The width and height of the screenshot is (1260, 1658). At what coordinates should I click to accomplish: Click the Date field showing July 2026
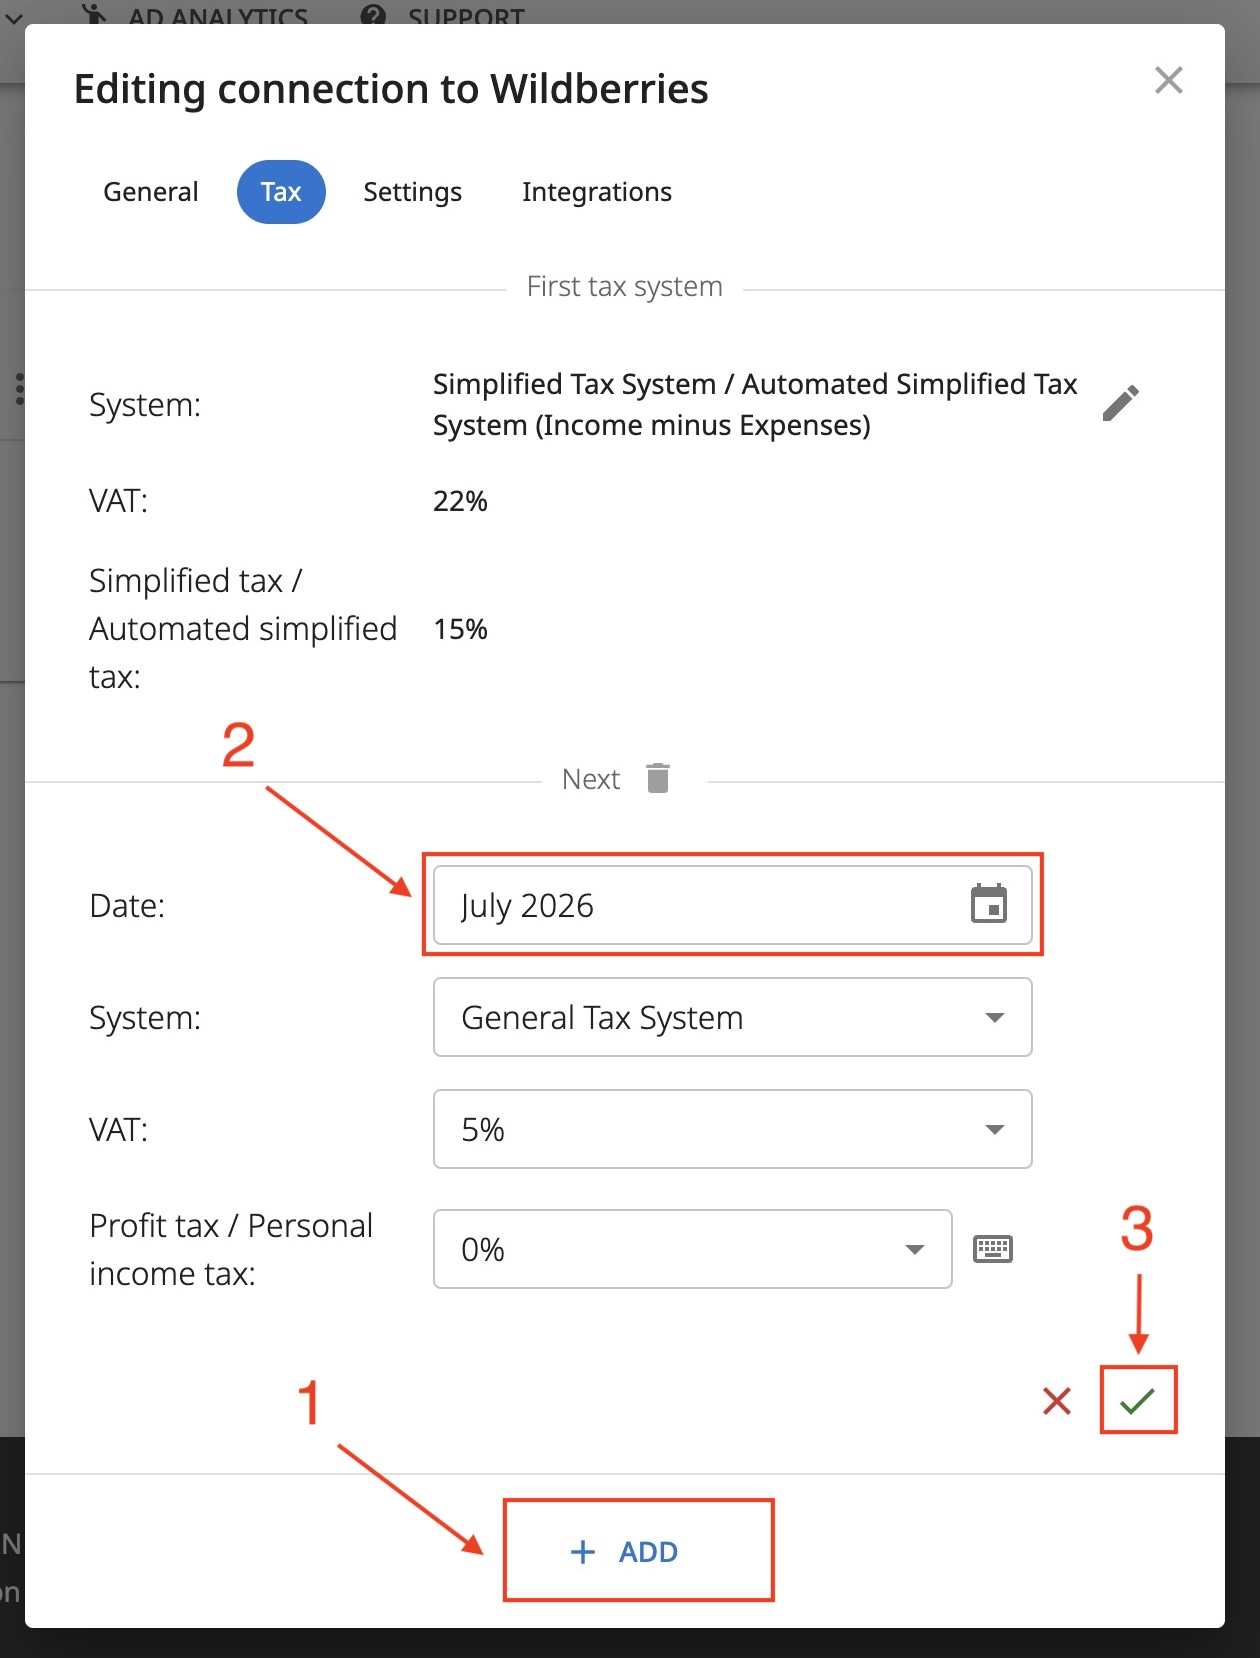tap(732, 905)
